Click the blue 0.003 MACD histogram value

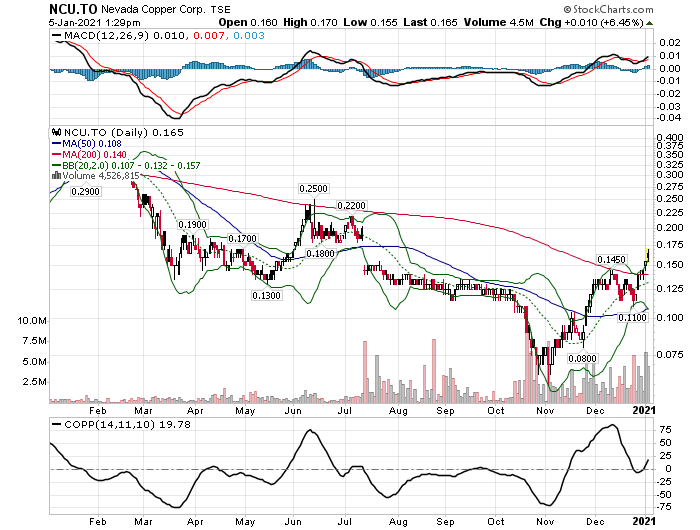click(x=249, y=36)
